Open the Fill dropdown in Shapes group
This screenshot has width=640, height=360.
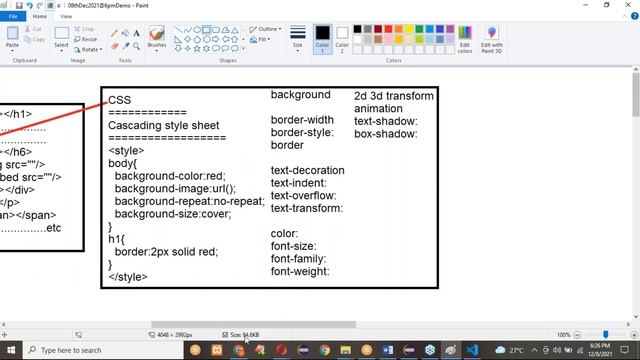click(260, 39)
